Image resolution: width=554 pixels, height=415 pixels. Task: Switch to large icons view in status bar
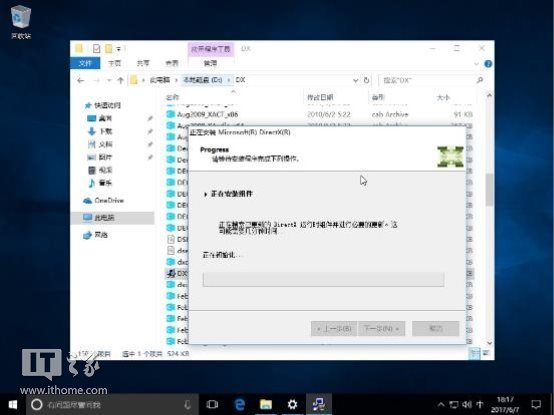point(486,353)
